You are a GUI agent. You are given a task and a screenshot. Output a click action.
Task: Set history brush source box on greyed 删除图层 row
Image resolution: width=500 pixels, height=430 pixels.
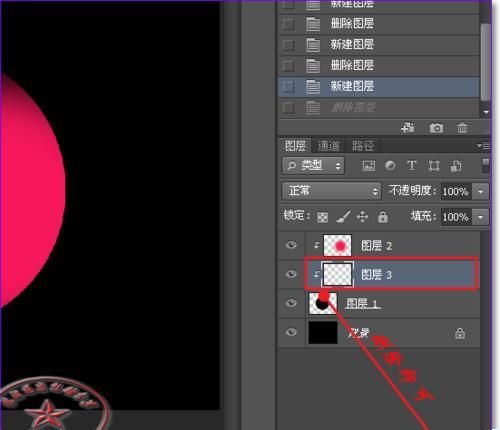[x=288, y=107]
